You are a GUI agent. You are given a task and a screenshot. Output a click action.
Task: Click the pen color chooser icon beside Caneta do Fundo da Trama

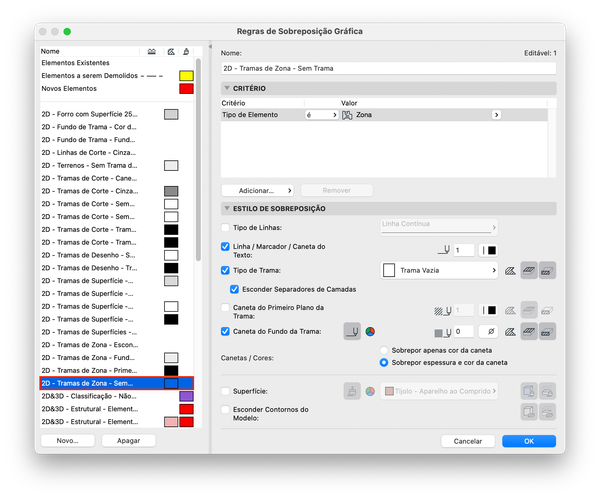[x=352, y=331]
